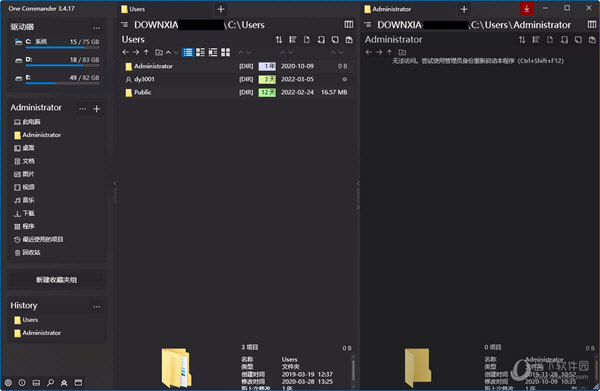
Task: Toggle columns layout icon in Administrator pane
Action: 592,24
